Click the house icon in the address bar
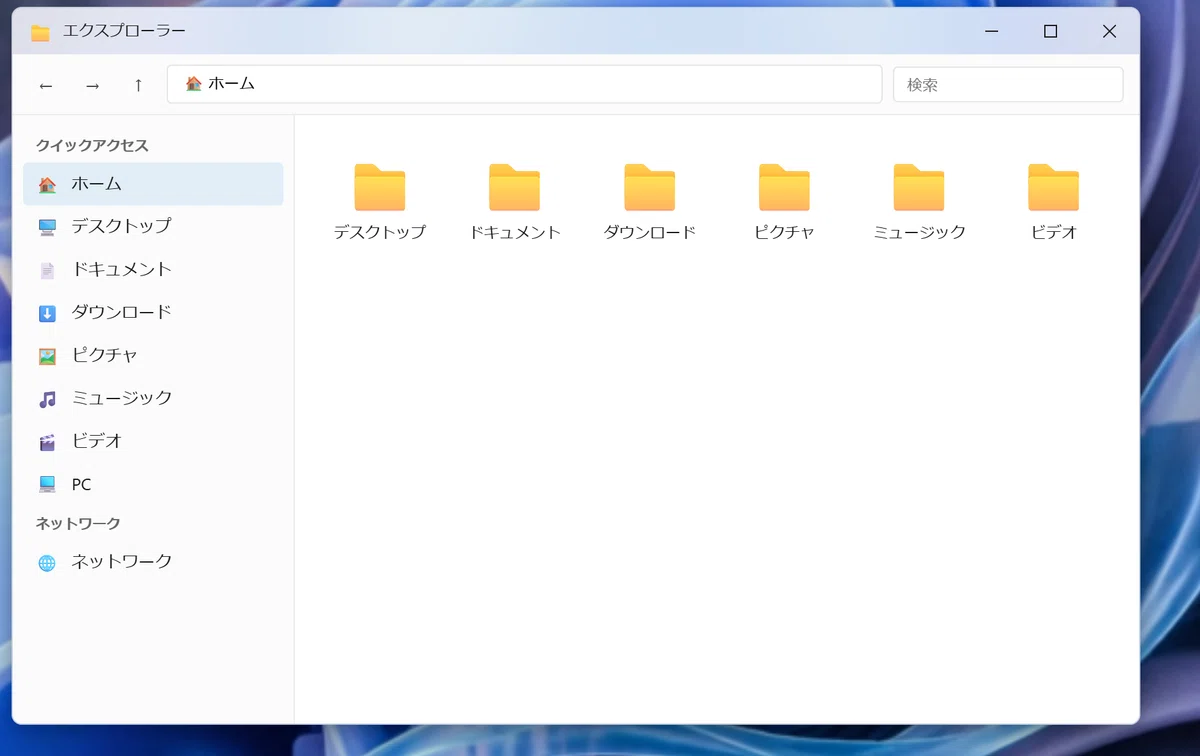Image resolution: width=1200 pixels, height=756 pixels. coord(194,84)
